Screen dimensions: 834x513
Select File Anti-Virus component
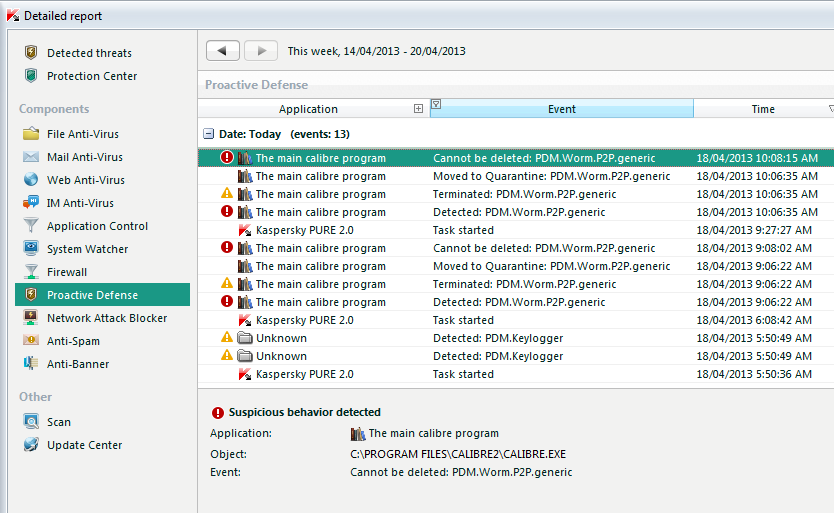click(x=83, y=134)
